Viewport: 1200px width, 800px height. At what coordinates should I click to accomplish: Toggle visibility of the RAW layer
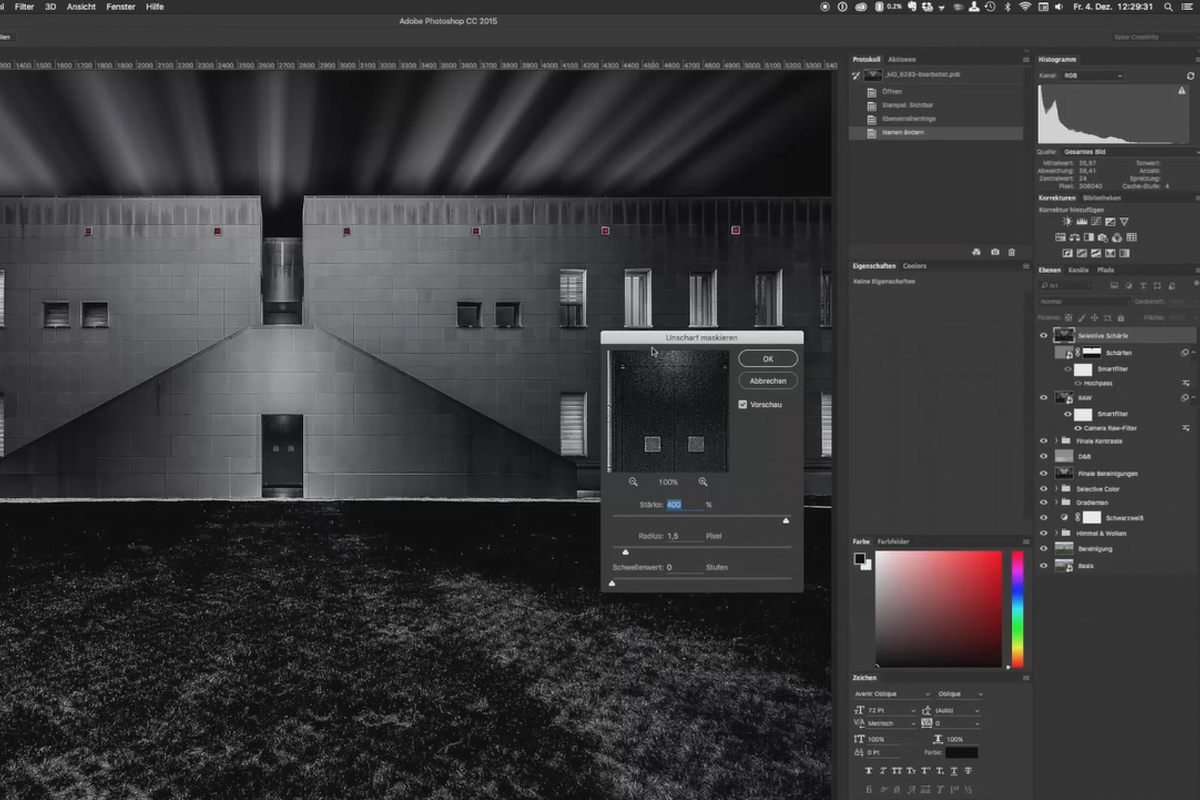pyautogui.click(x=1043, y=397)
